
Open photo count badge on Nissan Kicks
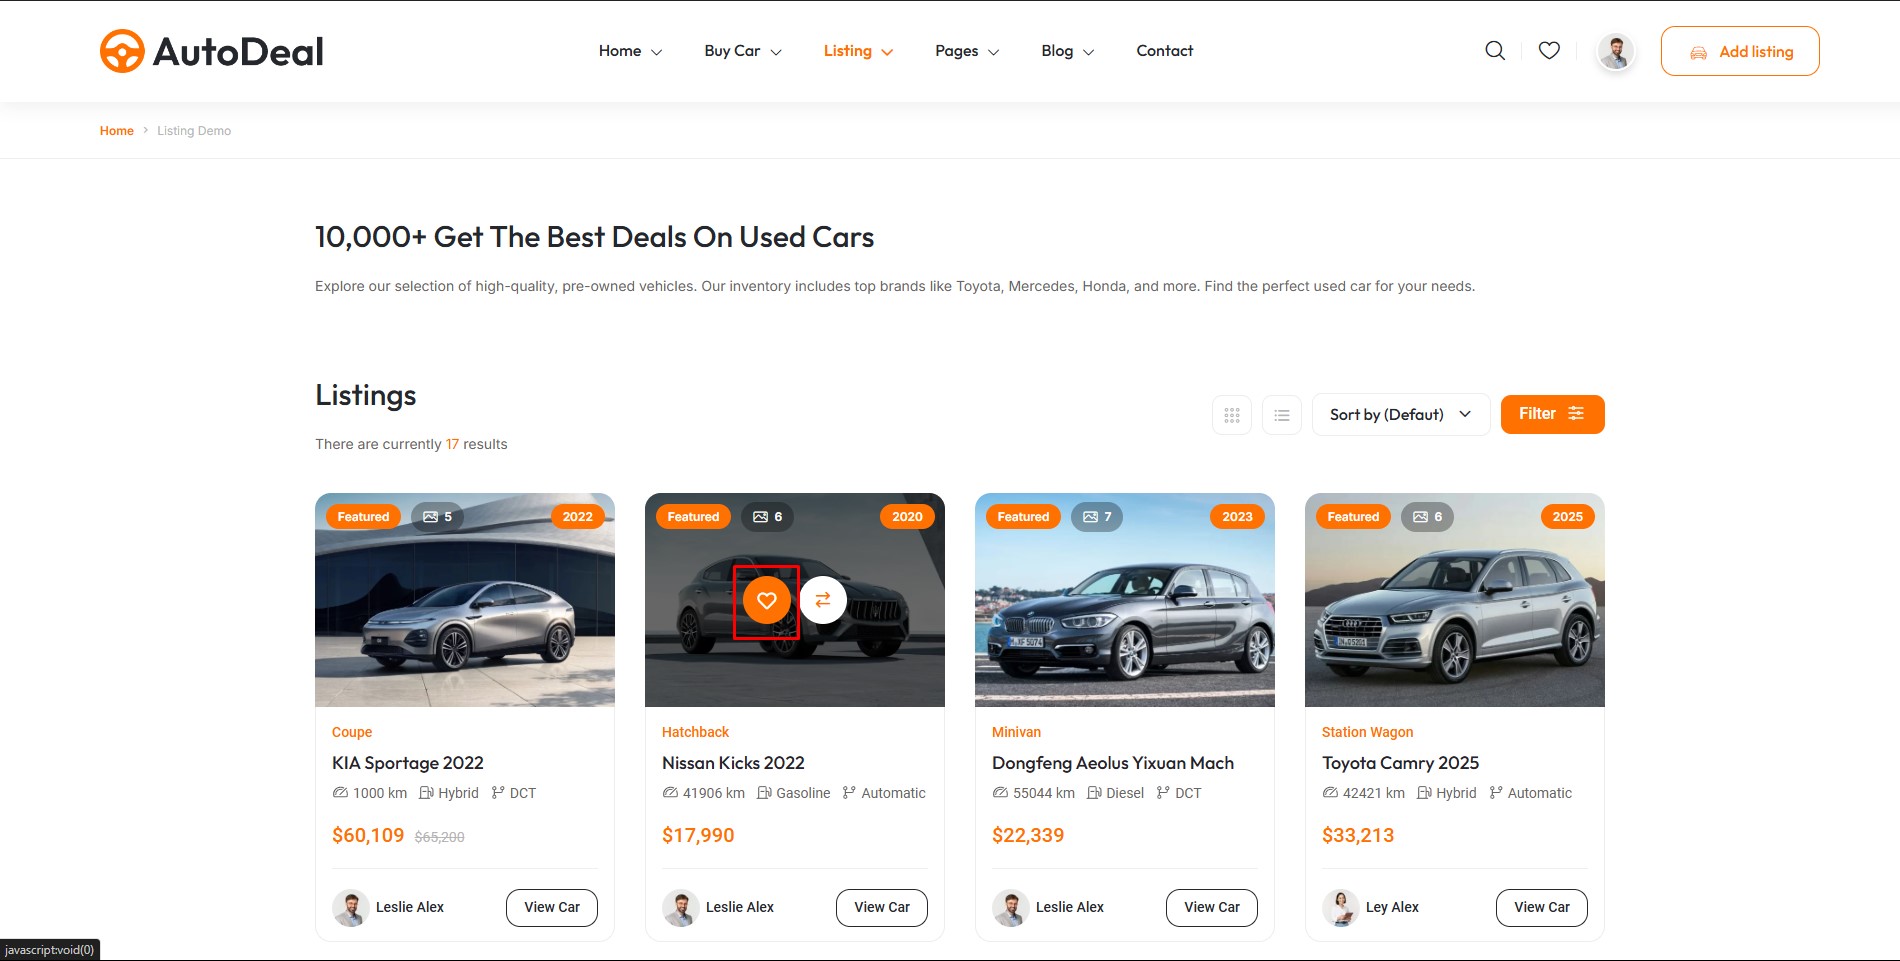pos(767,517)
